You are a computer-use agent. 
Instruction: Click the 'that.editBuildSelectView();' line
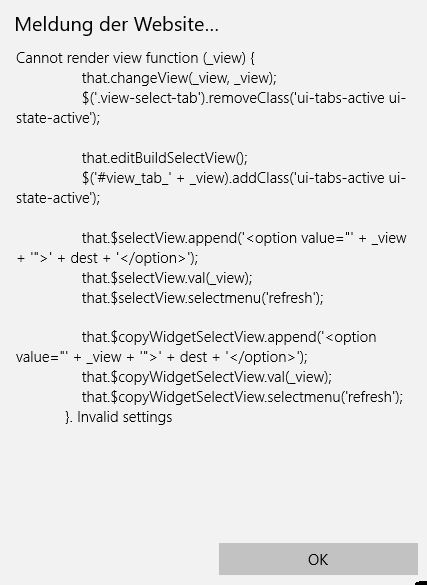point(164,158)
